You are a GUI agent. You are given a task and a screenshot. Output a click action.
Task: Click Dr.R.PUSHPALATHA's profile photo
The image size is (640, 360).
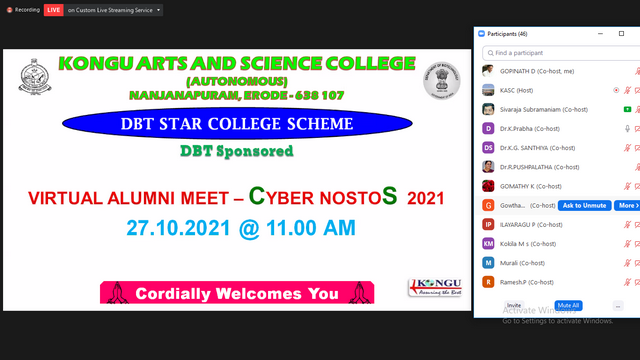488,167
